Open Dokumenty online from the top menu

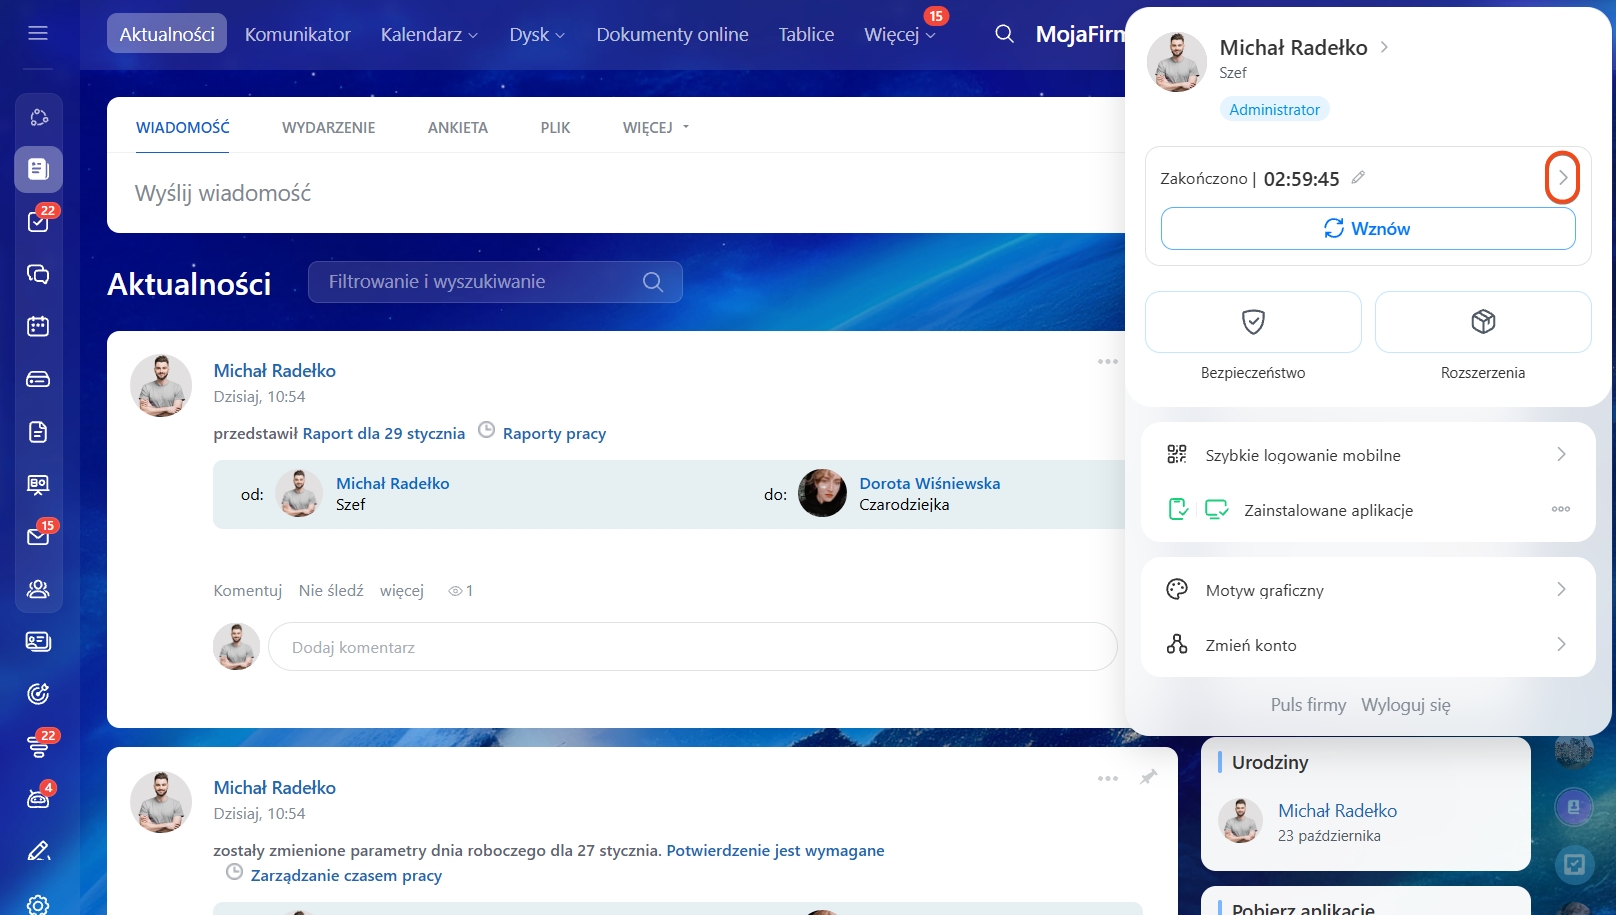point(672,34)
